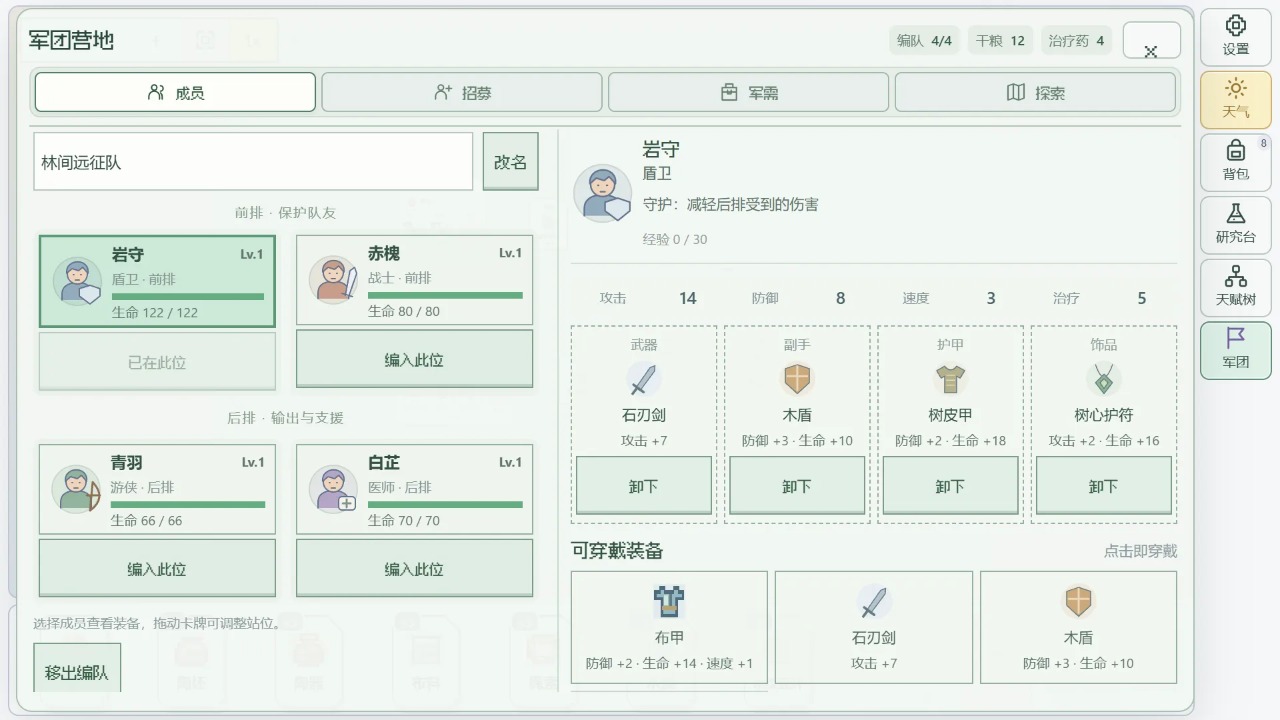
Task: Click 编入此位 under 青羽
Action: coord(157,568)
